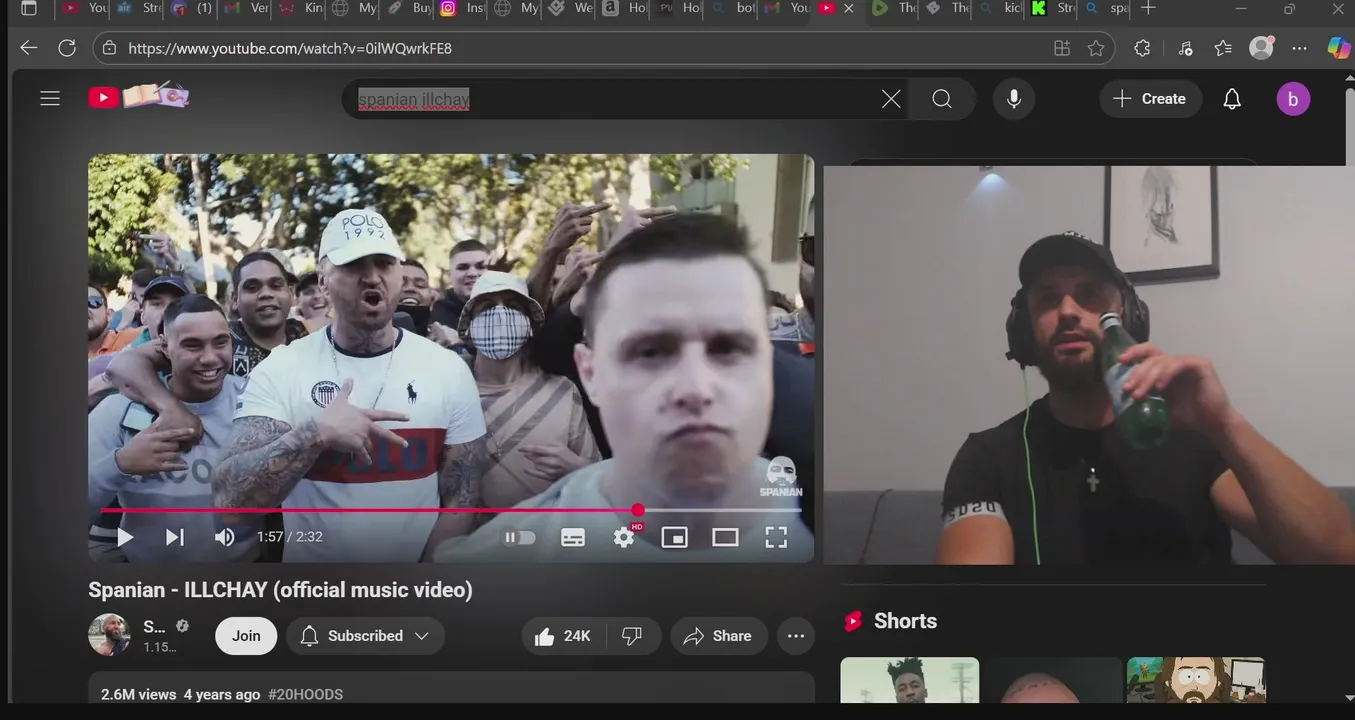The image size is (1355, 720).
Task: Toggle subtitles/closed captions in player
Action: (x=573, y=537)
